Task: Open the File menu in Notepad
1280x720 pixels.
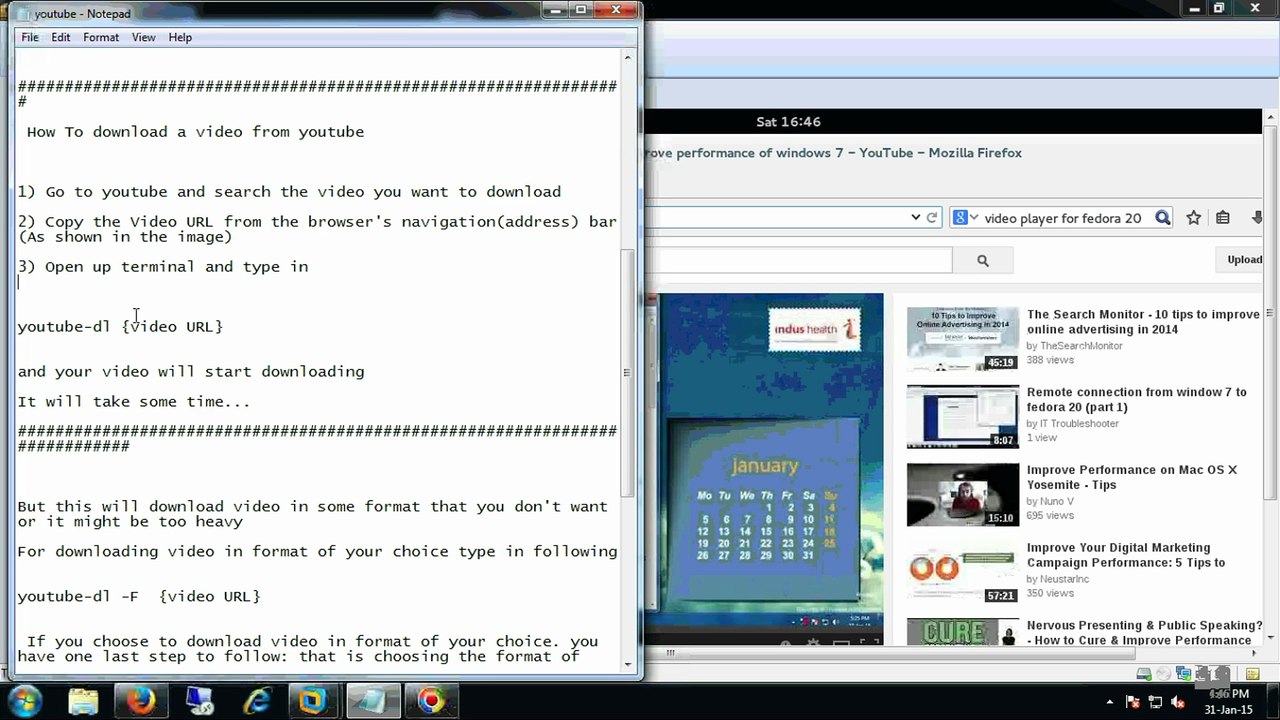Action: [30, 37]
